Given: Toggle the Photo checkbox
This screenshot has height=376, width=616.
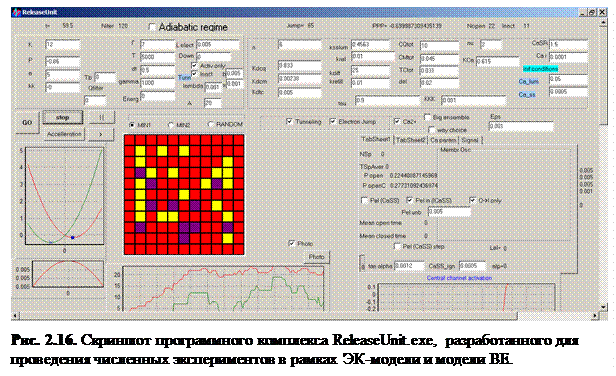Looking at the screenshot, I should pyautogui.click(x=291, y=243).
